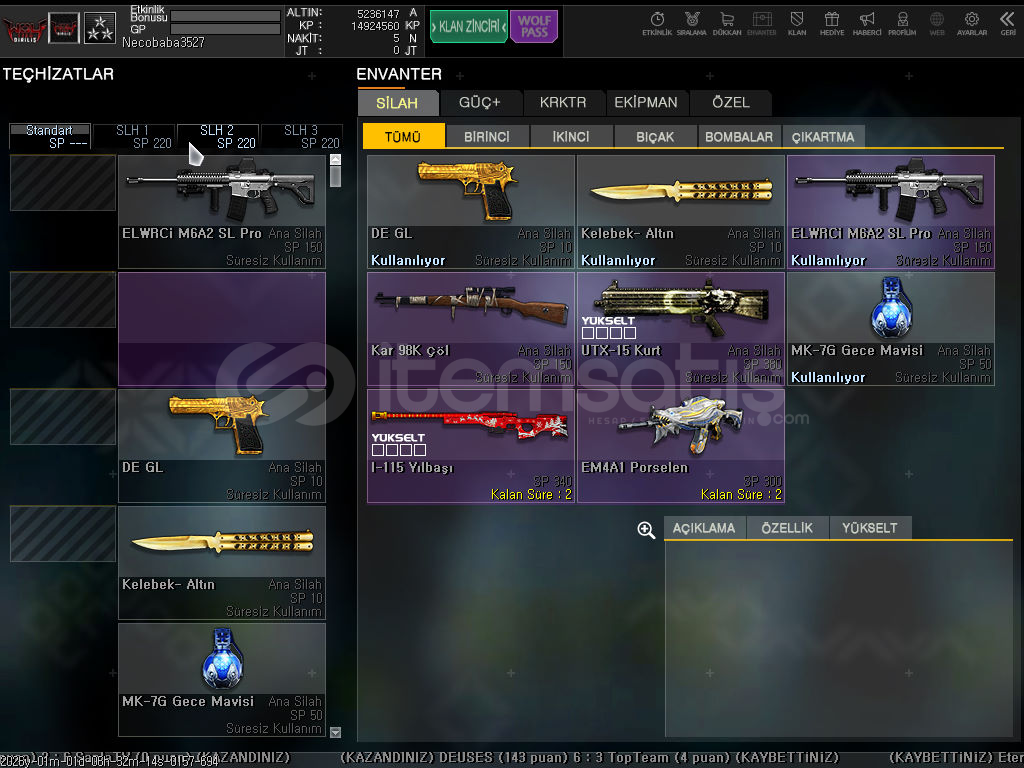Click the KLAN ZİNCİRİ button
Viewport: 1024px width, 768px height.
(x=468, y=27)
